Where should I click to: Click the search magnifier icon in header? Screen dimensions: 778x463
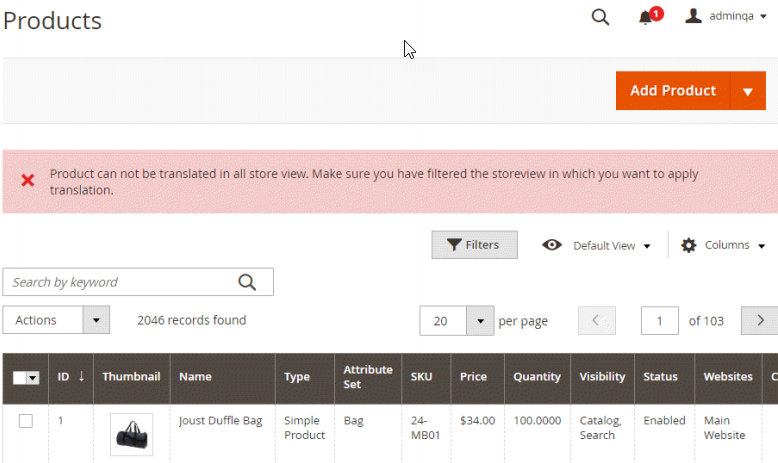[x=600, y=17]
